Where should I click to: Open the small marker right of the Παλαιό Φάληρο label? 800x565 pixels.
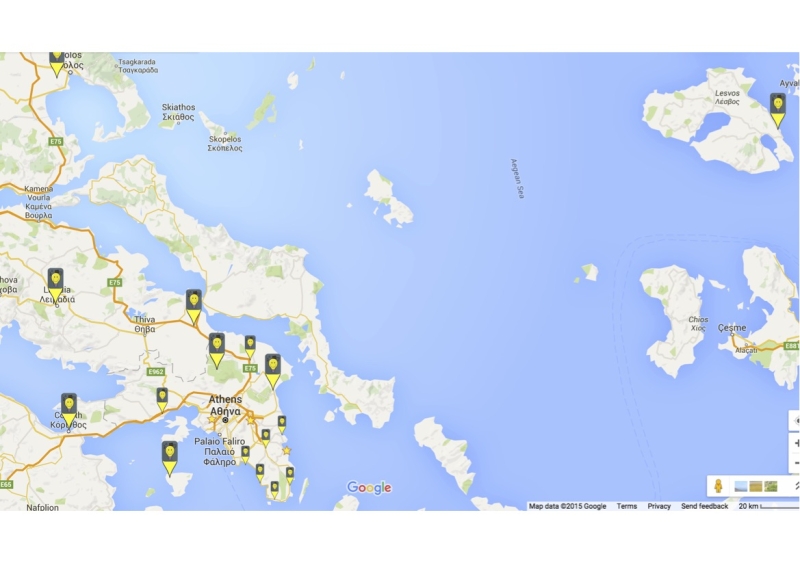pos(245,455)
